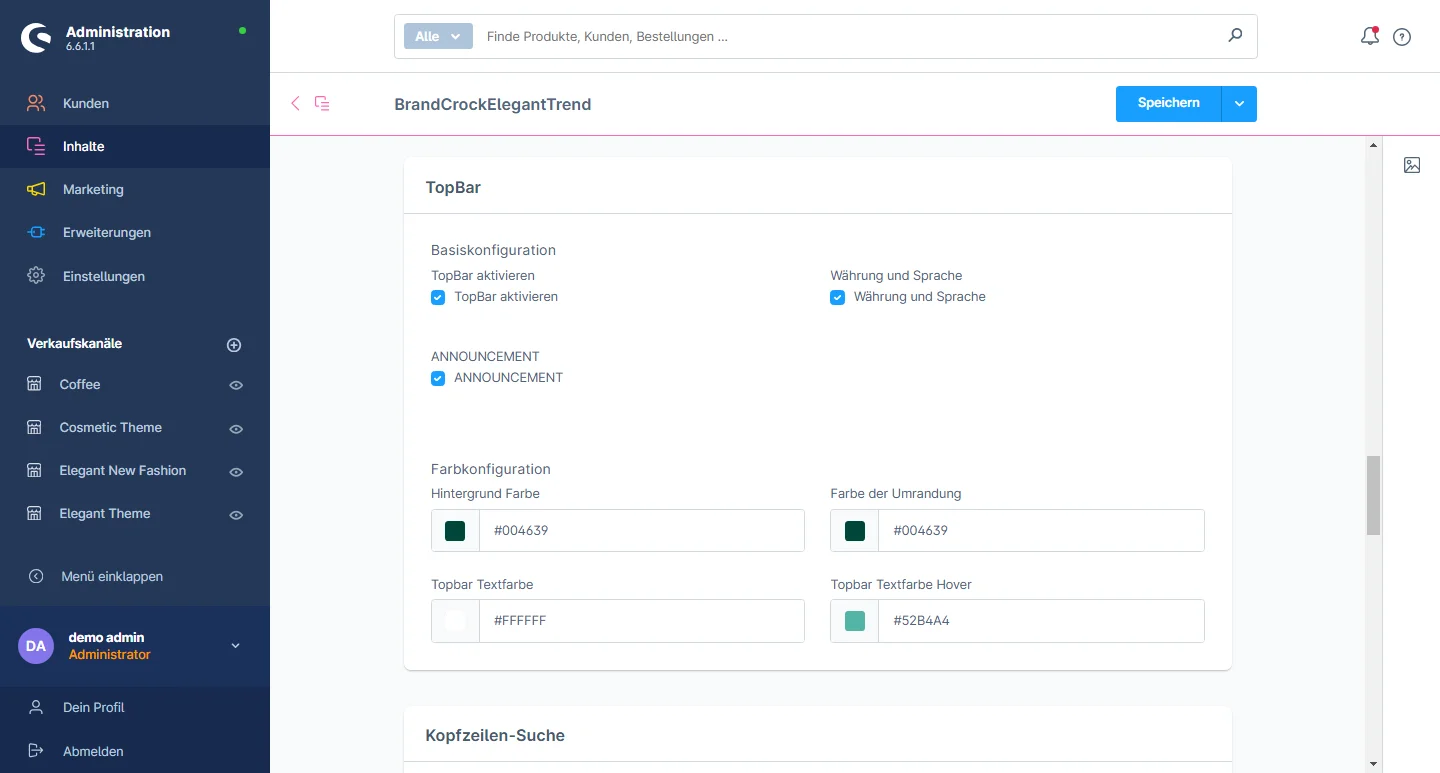Toggle the Währung und Sprache checkbox
Screen dimensions: 1440x773
pos(838,297)
